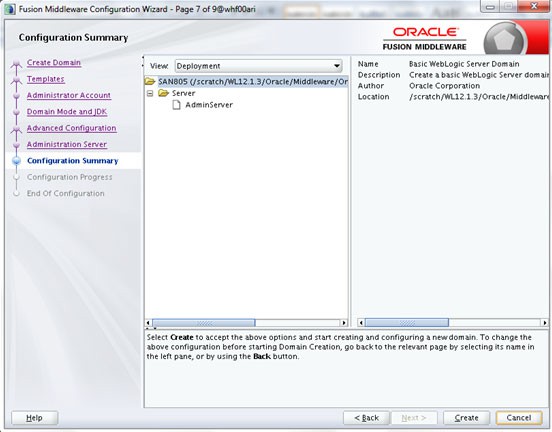Click the details pane scroll left arrow
Viewport: 552px width, 432px height.
[x=361, y=323]
